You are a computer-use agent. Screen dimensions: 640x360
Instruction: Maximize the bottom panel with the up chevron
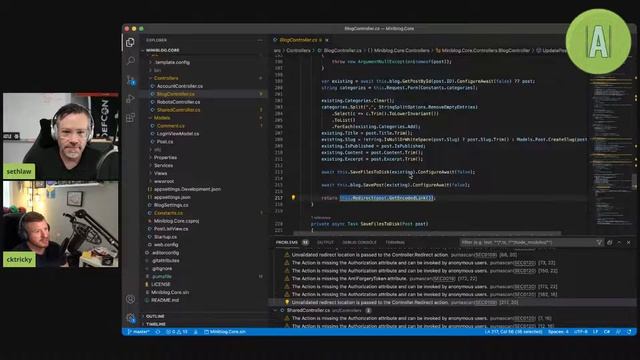tap(619, 242)
